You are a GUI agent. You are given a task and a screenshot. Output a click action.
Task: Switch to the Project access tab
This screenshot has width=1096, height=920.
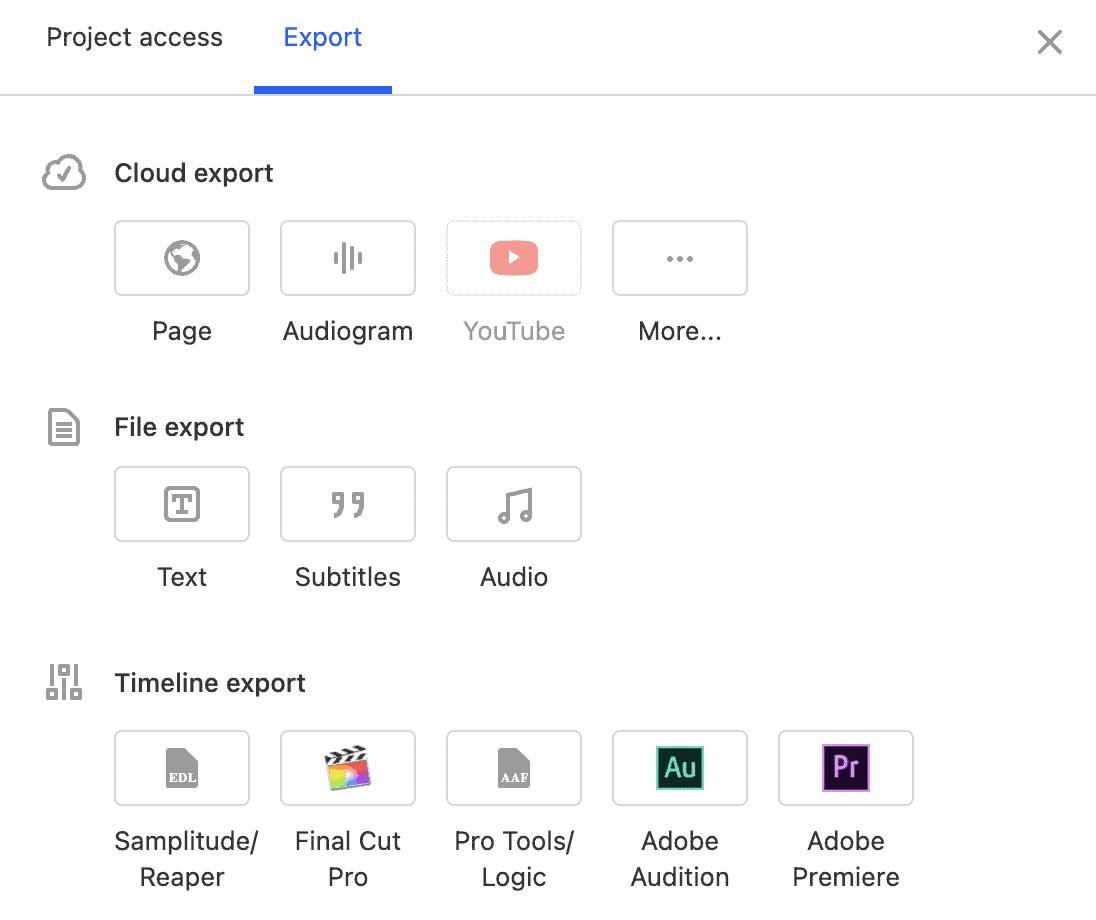(x=134, y=37)
